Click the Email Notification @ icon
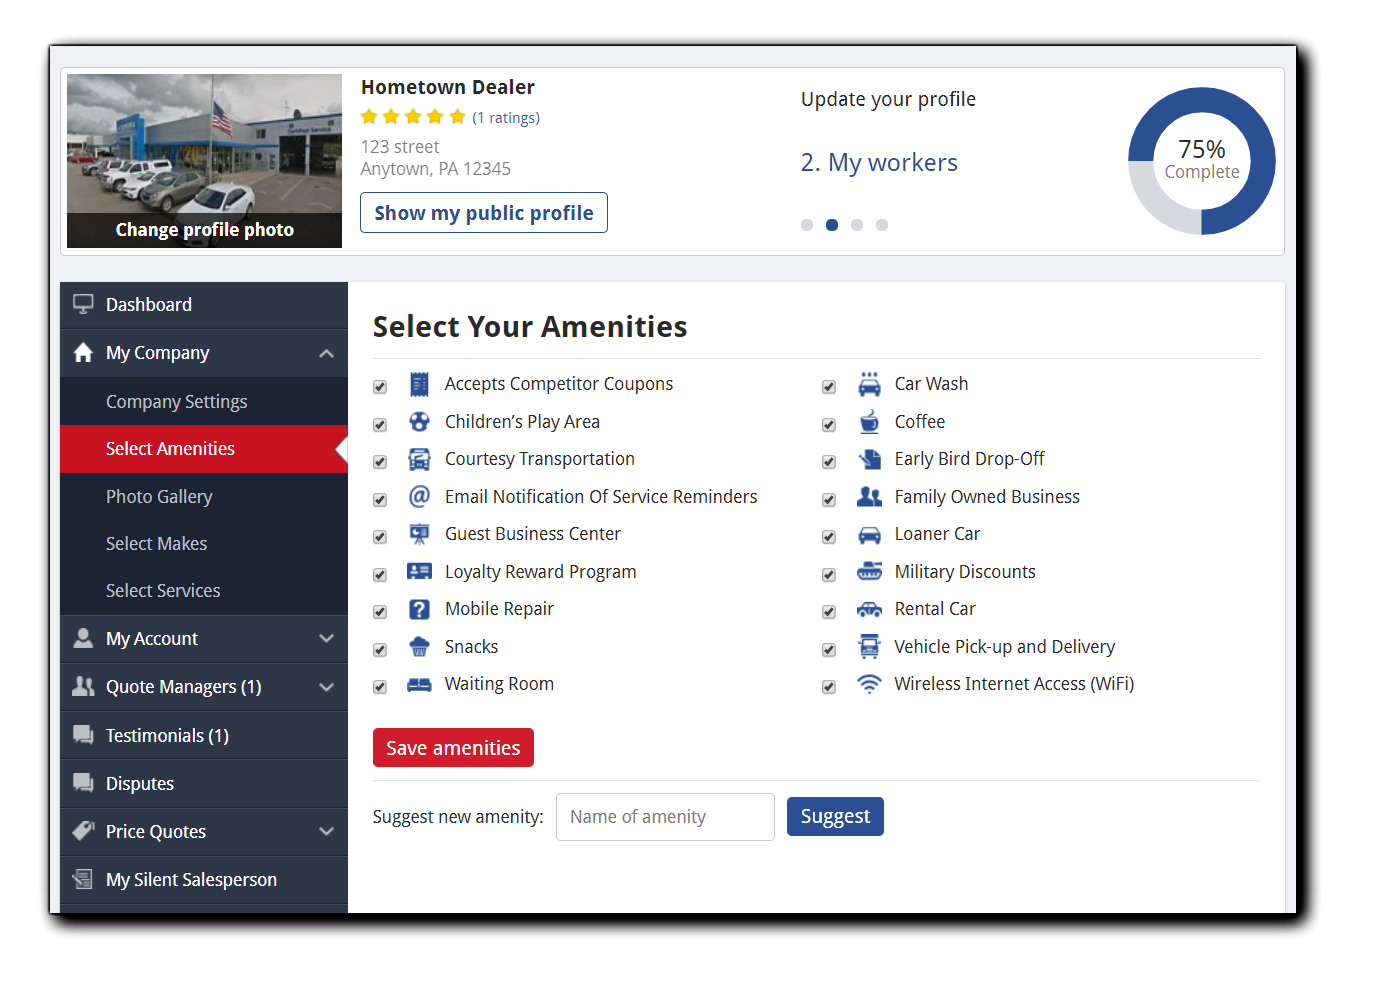Image resolution: width=1392 pixels, height=1000 pixels. coord(419,497)
